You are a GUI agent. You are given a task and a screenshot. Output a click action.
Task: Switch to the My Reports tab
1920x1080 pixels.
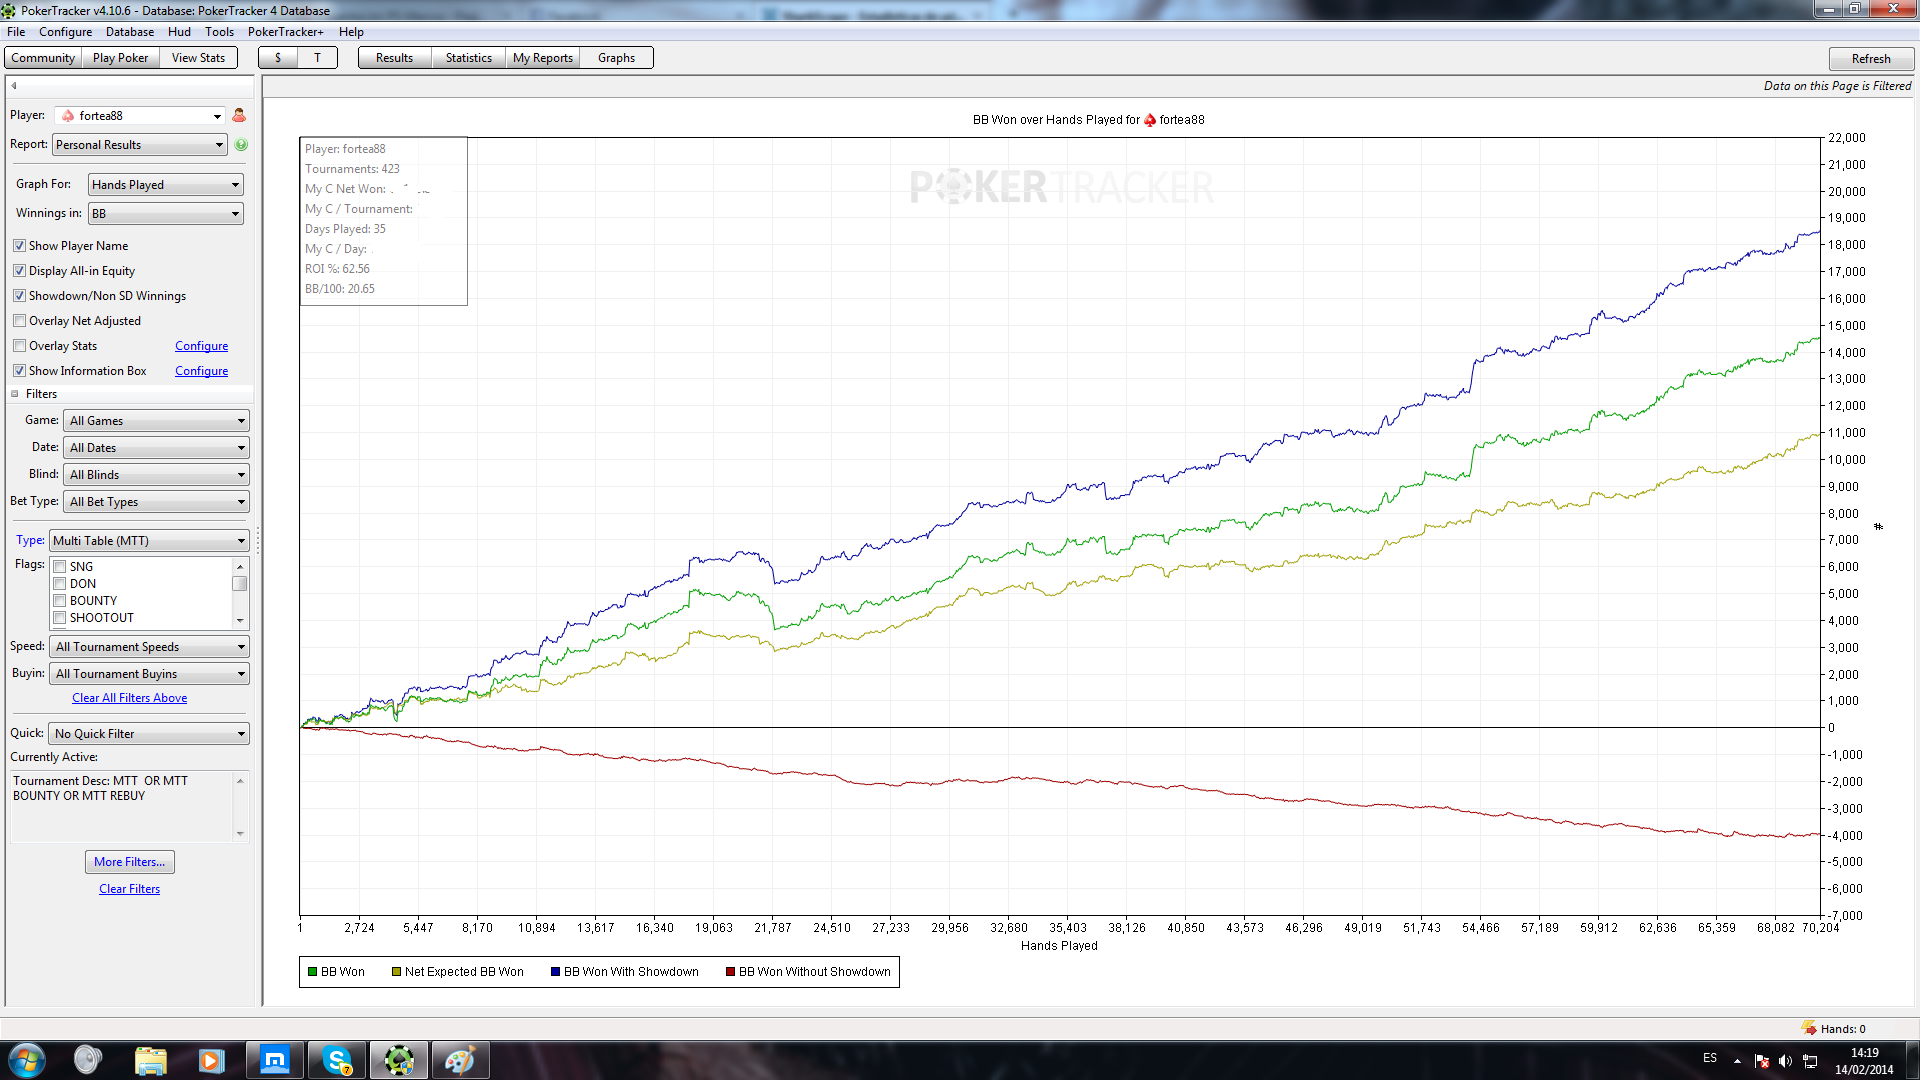click(543, 58)
